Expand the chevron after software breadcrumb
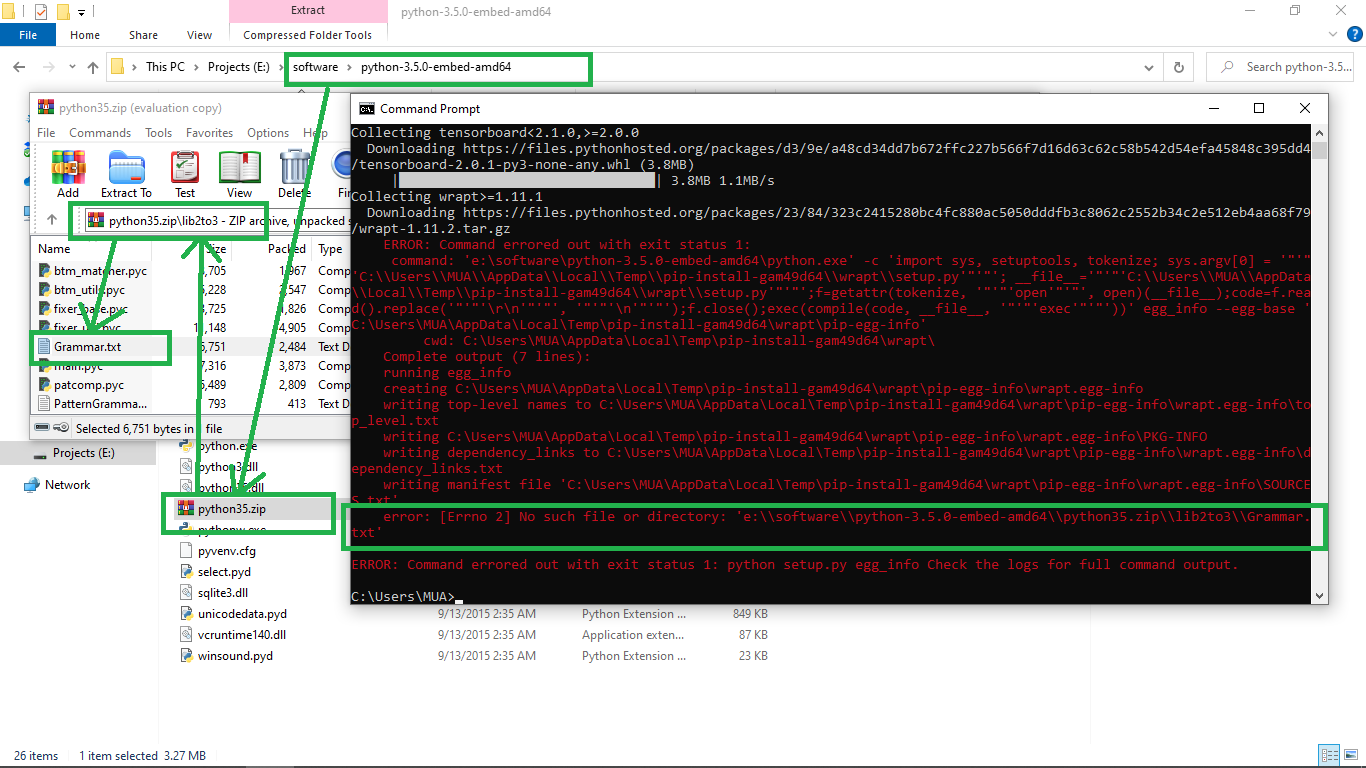Image resolution: width=1366 pixels, height=768 pixels. click(349, 67)
